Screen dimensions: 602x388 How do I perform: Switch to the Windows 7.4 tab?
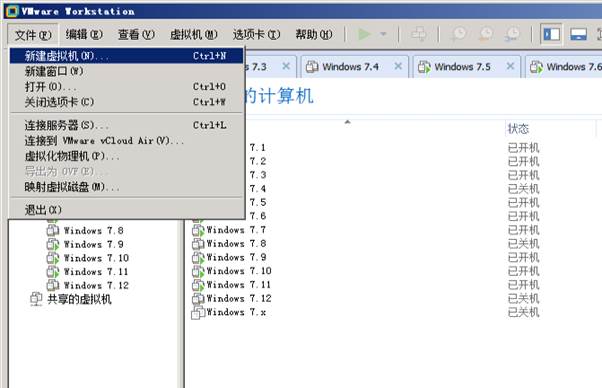[x=355, y=67]
